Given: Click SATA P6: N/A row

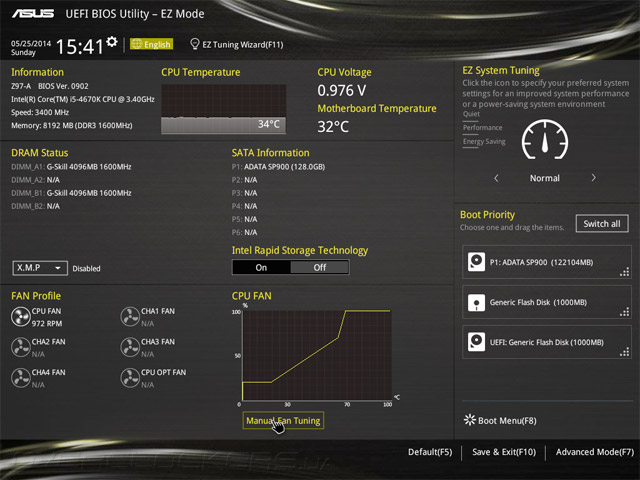Looking at the screenshot, I should (244, 232).
